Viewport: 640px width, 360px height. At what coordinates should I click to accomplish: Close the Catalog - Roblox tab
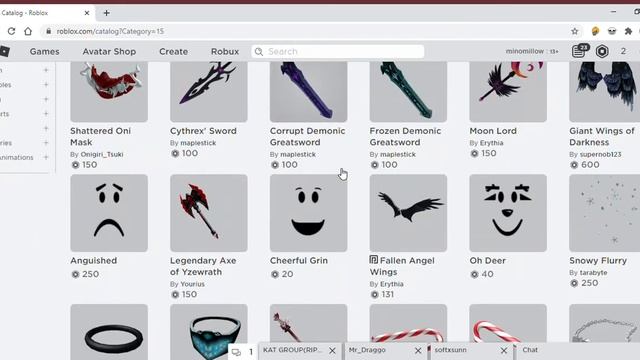[x=87, y=13]
